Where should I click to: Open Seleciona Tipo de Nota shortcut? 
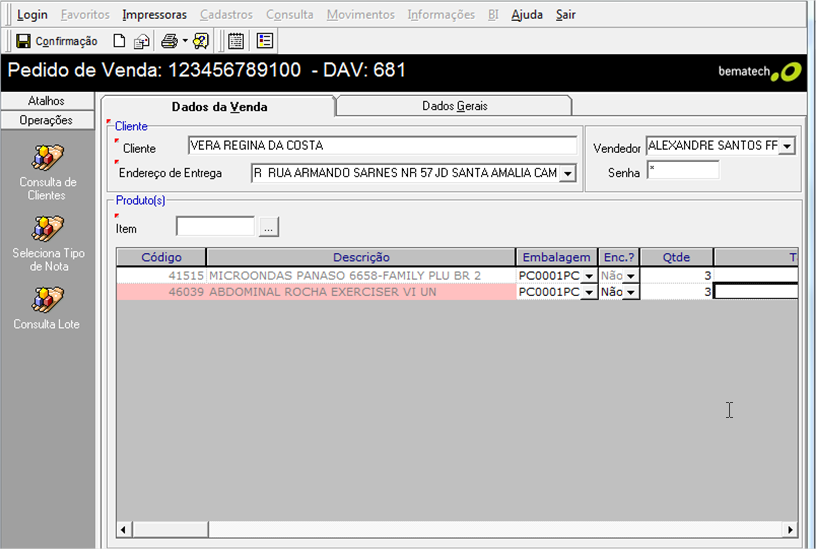tap(48, 244)
